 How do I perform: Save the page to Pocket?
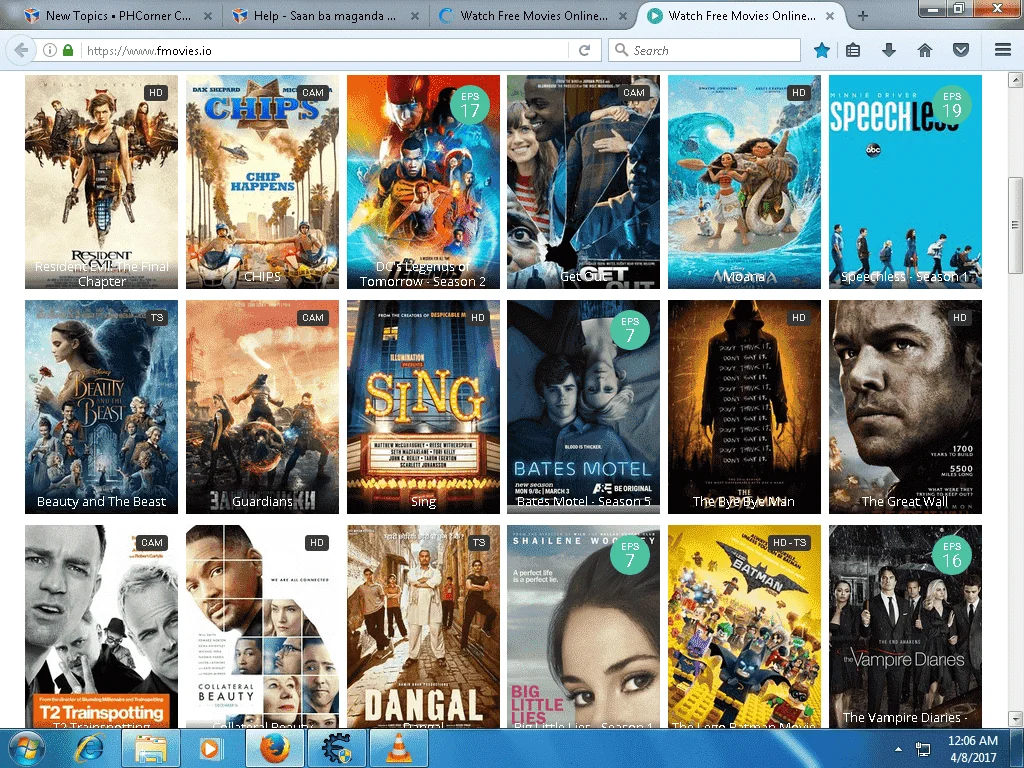(961, 50)
